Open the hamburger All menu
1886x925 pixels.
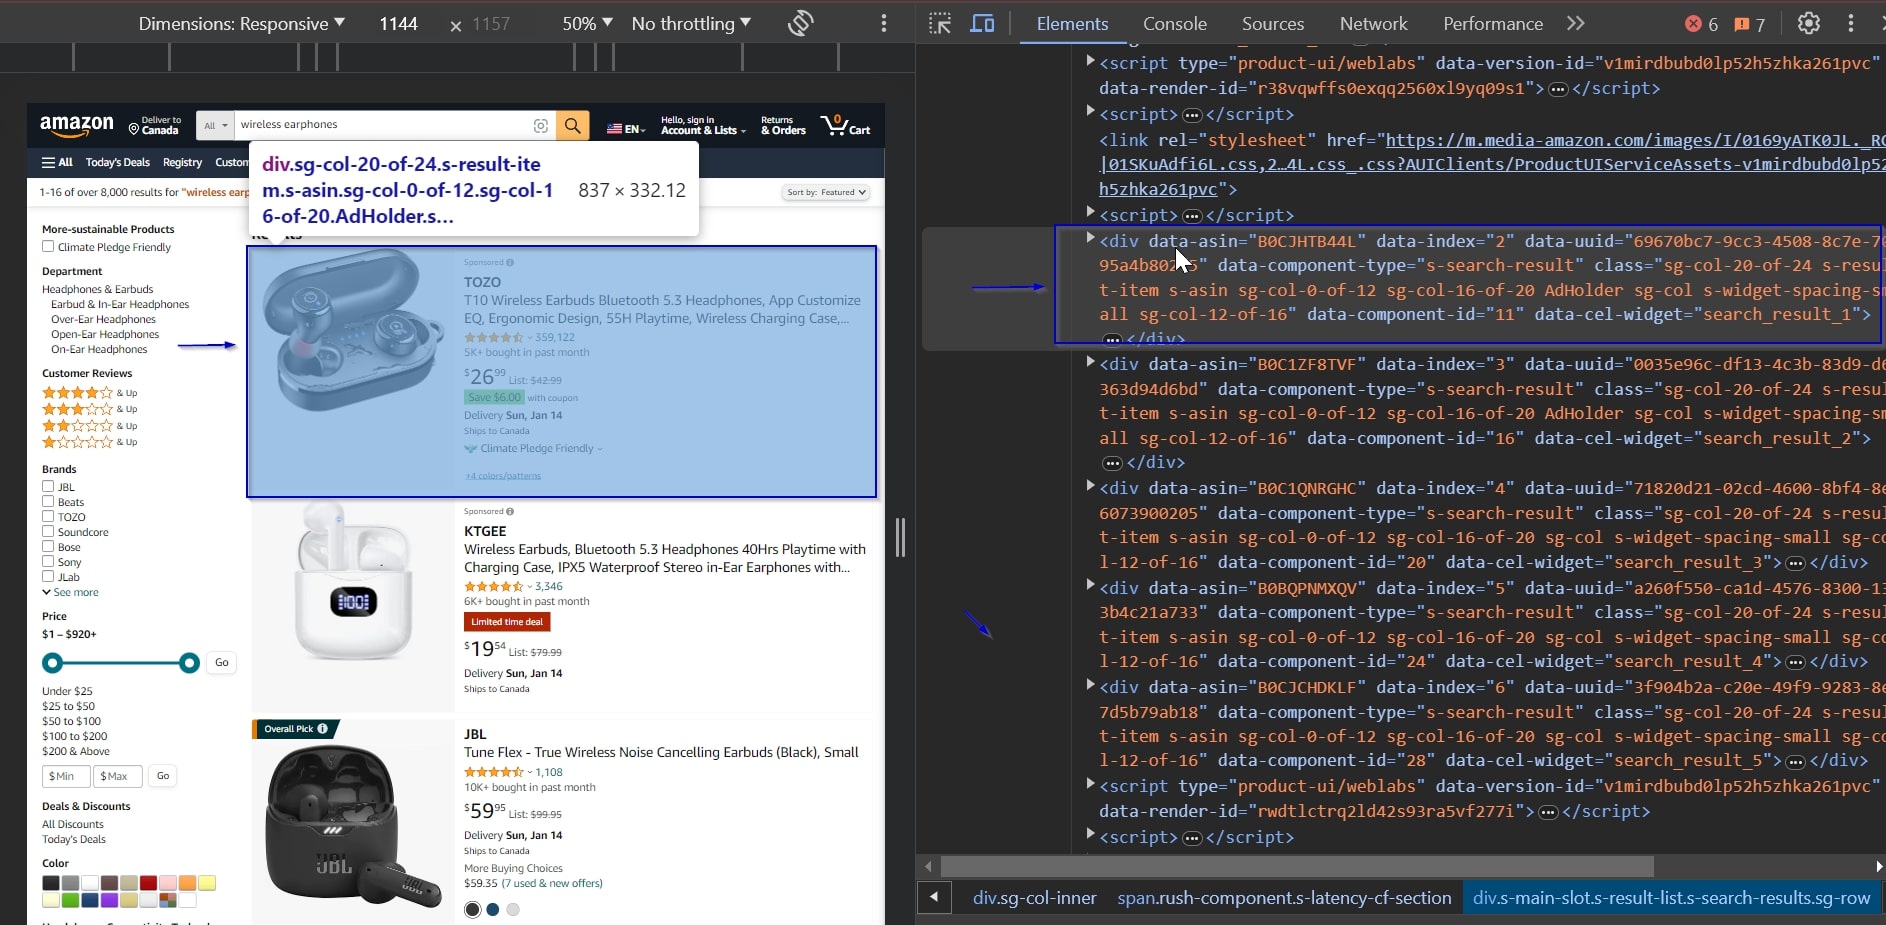[x=57, y=162]
